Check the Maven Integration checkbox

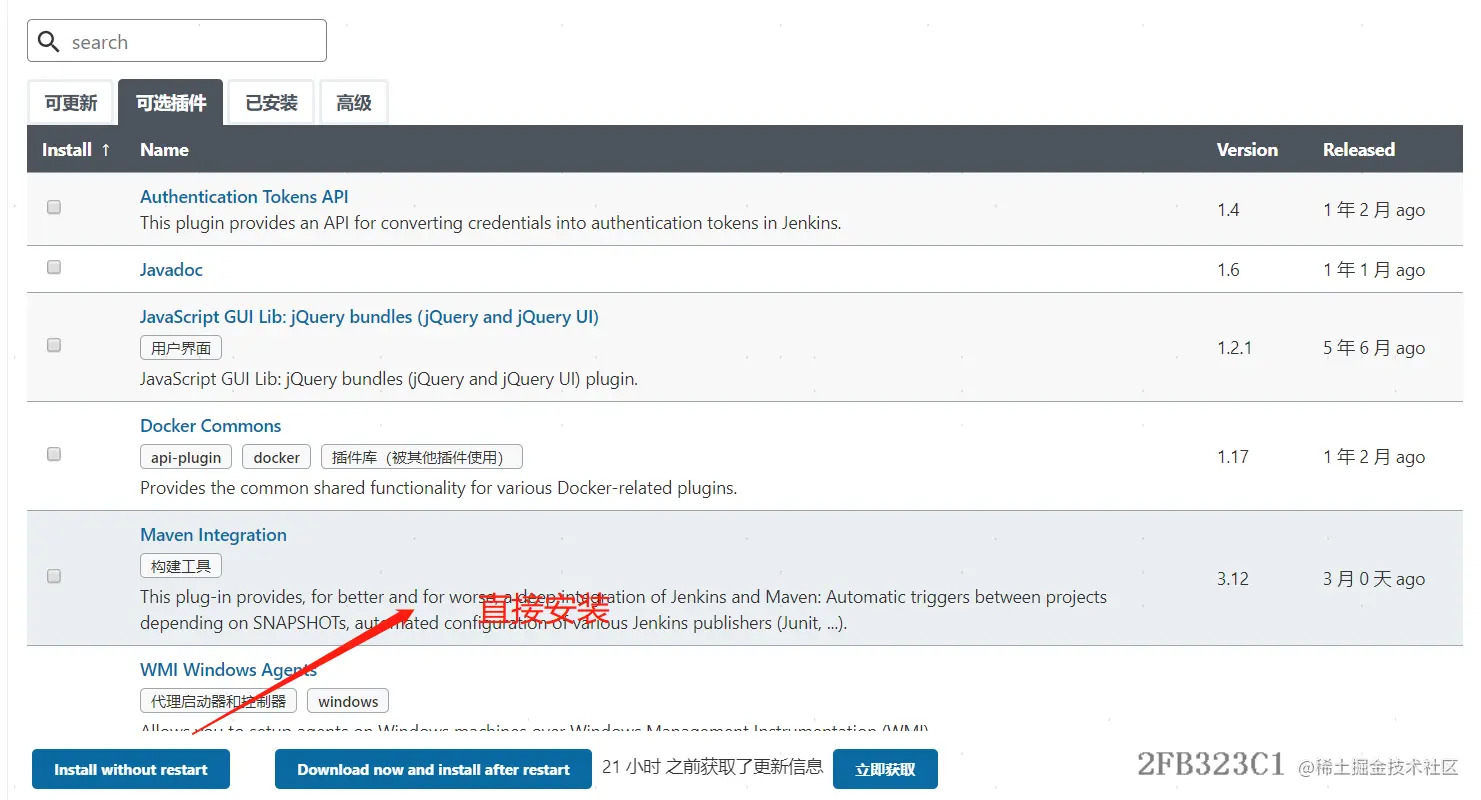coord(54,576)
